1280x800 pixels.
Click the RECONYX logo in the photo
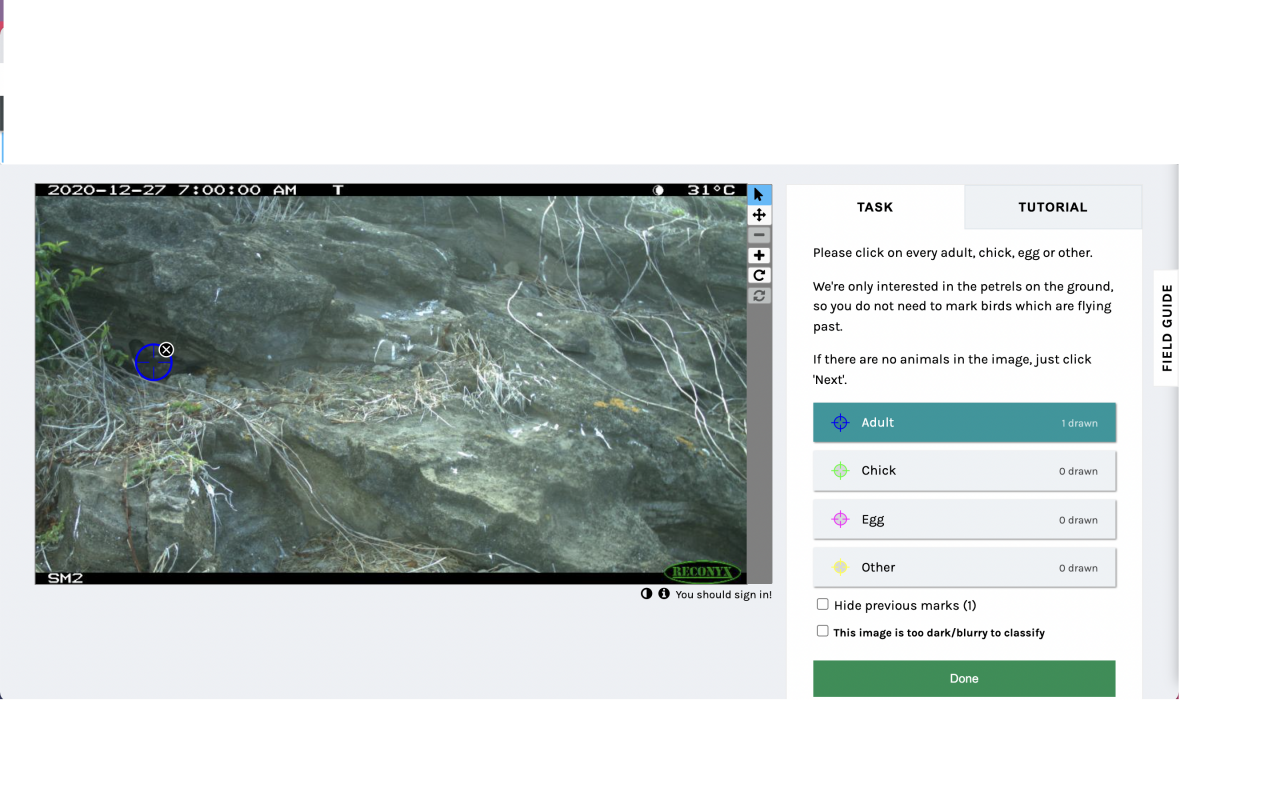click(x=702, y=573)
